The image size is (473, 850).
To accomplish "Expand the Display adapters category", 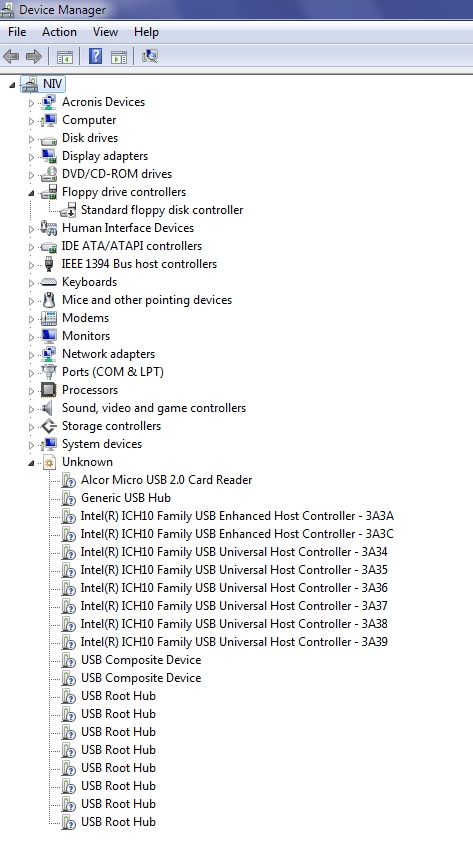I will click(31, 157).
